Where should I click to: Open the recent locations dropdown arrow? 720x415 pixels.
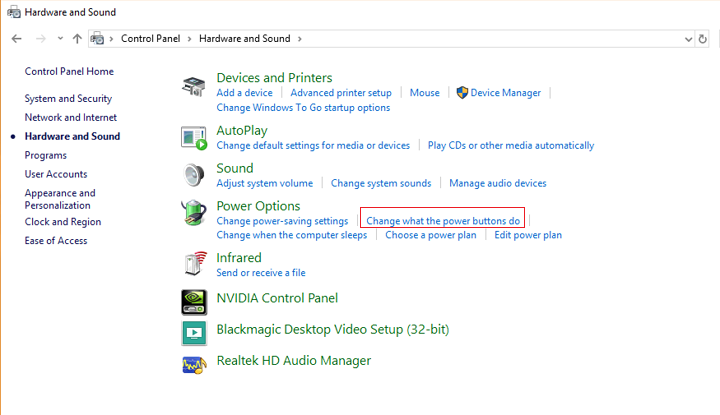(x=60, y=39)
